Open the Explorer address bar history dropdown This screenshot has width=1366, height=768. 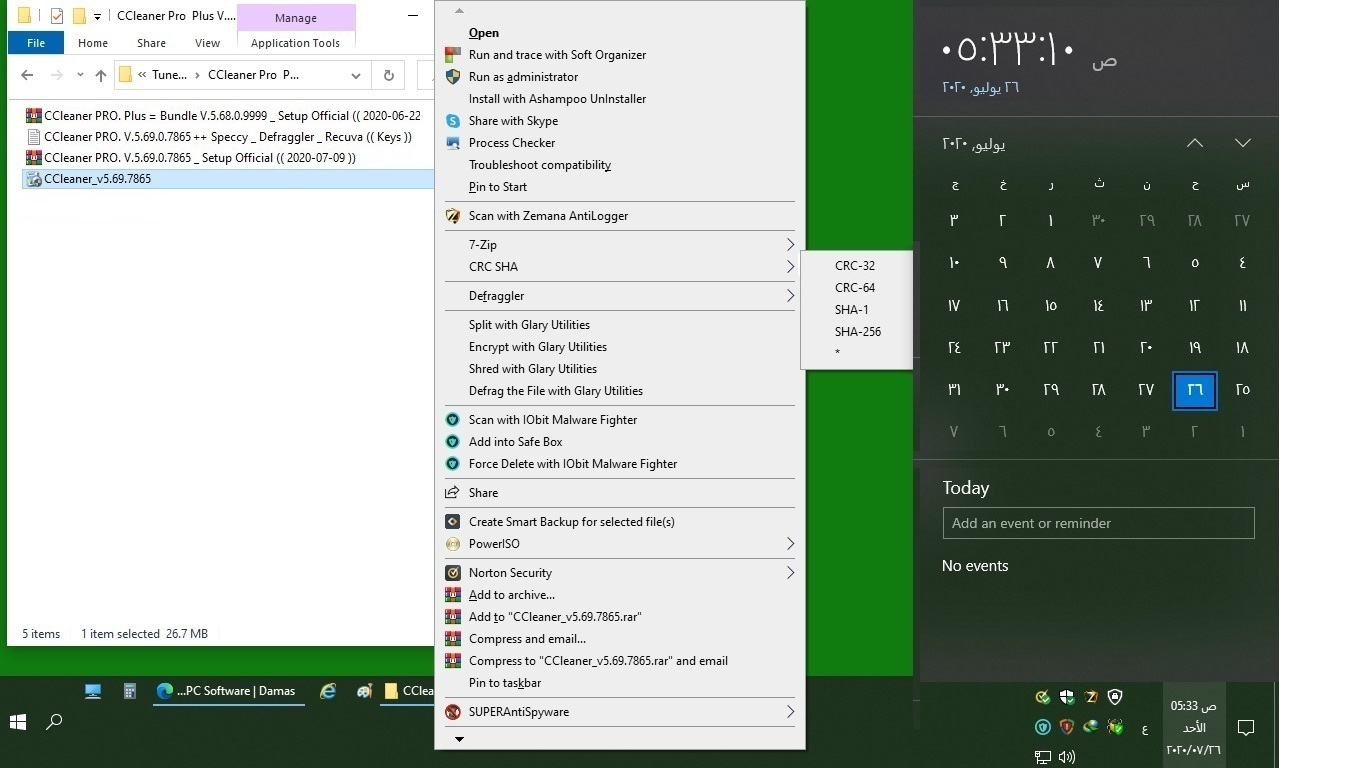click(356, 75)
